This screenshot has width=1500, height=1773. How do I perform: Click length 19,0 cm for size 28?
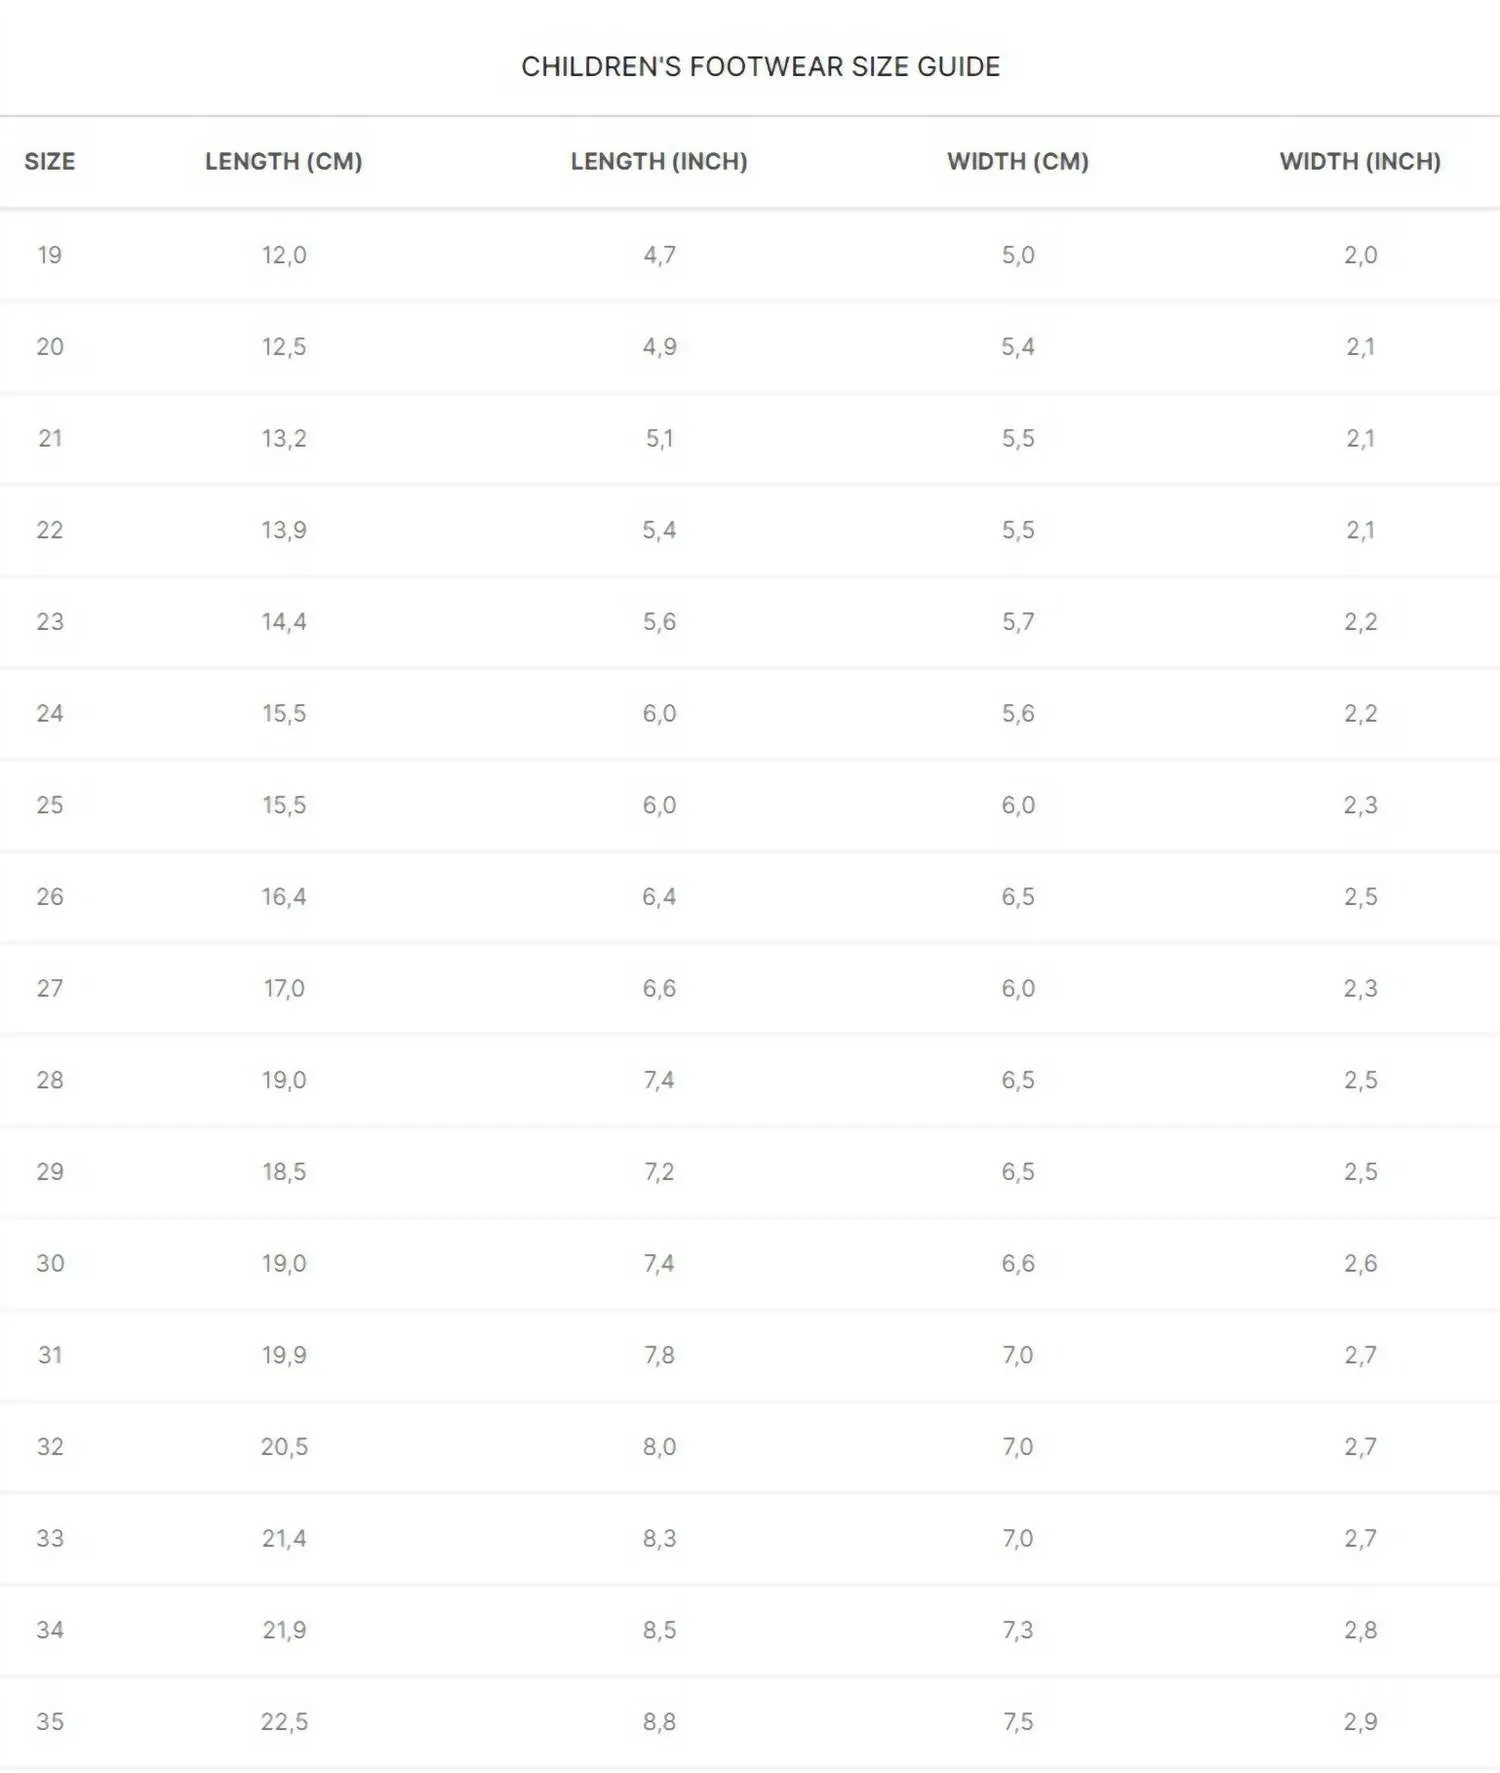284,1080
